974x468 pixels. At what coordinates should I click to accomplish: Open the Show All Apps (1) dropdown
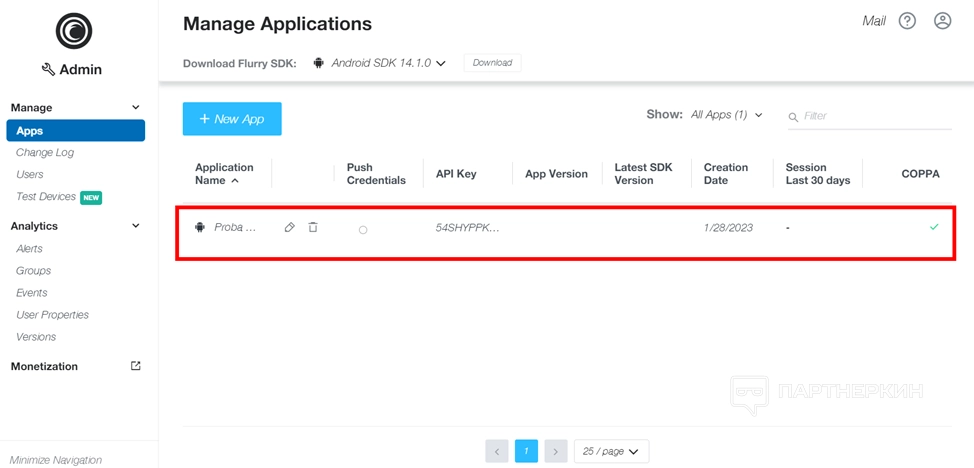click(x=726, y=115)
